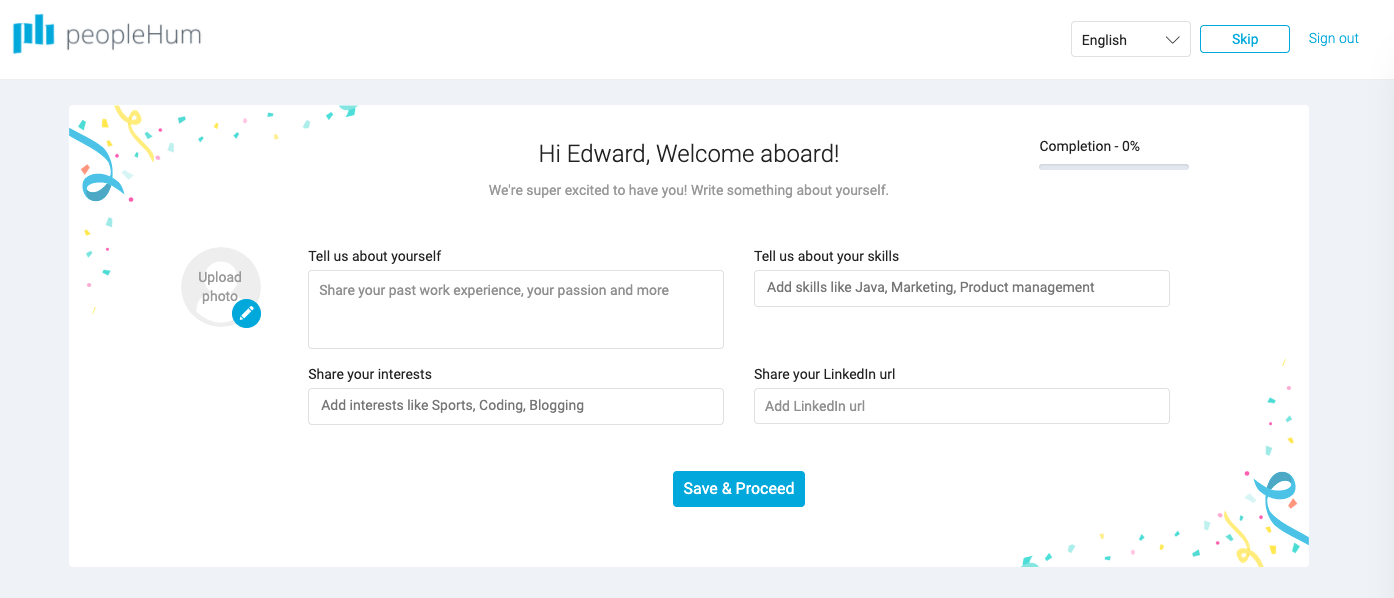Viewport: 1394px width, 598px height.
Task: Open the English language dropdown
Action: [1117, 40]
